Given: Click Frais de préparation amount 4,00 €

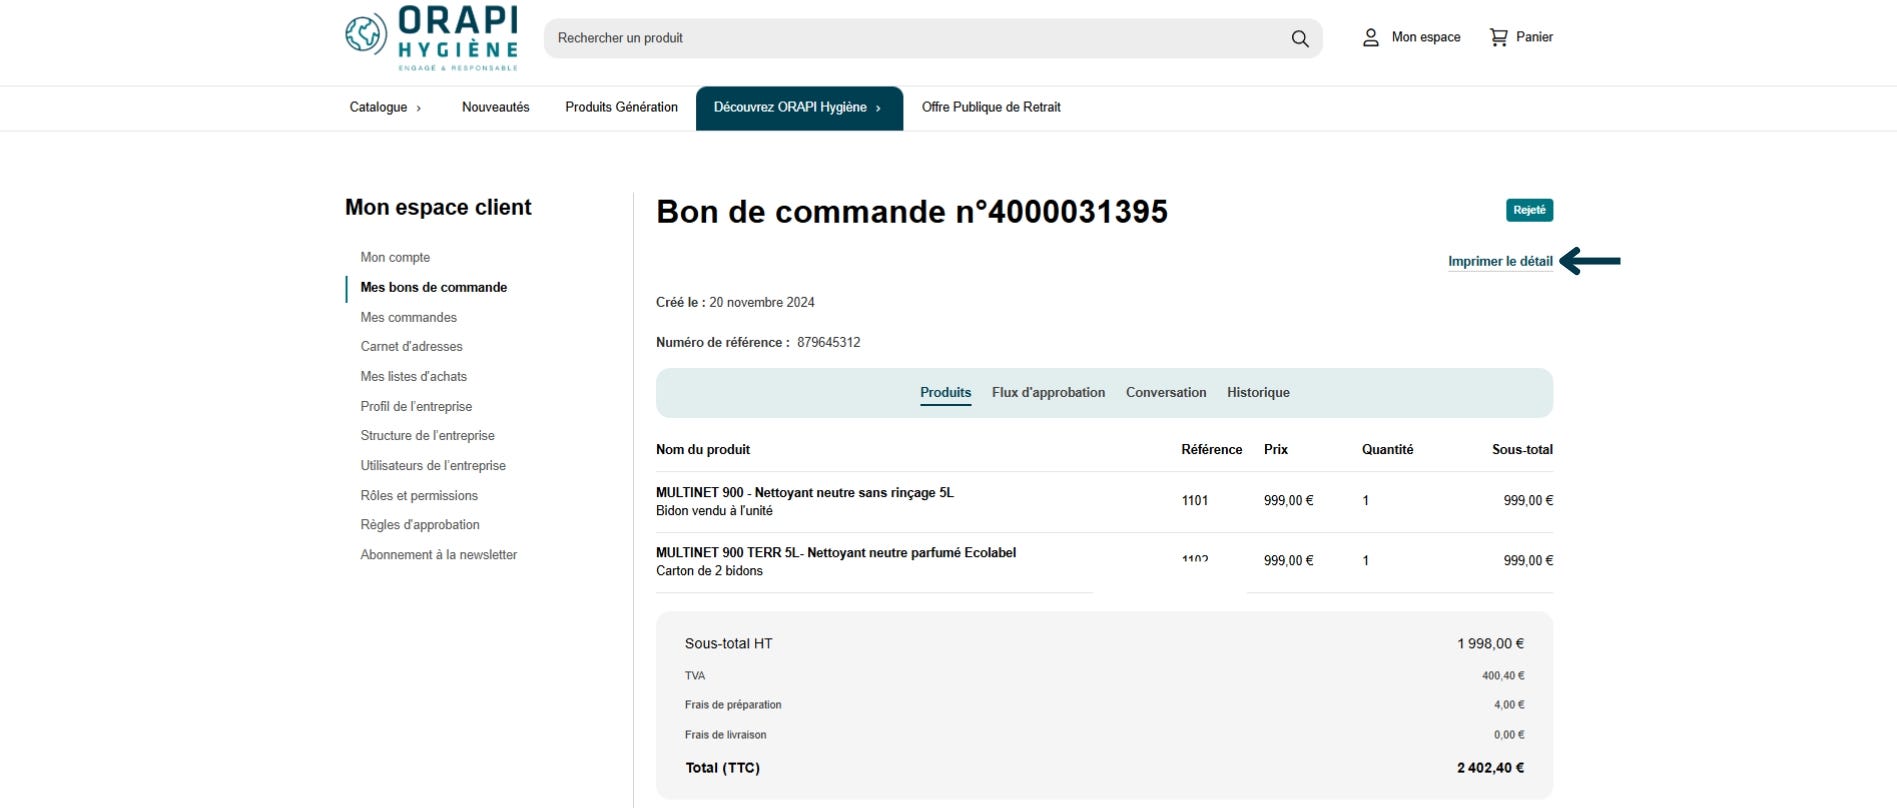Looking at the screenshot, I should coord(1509,705).
